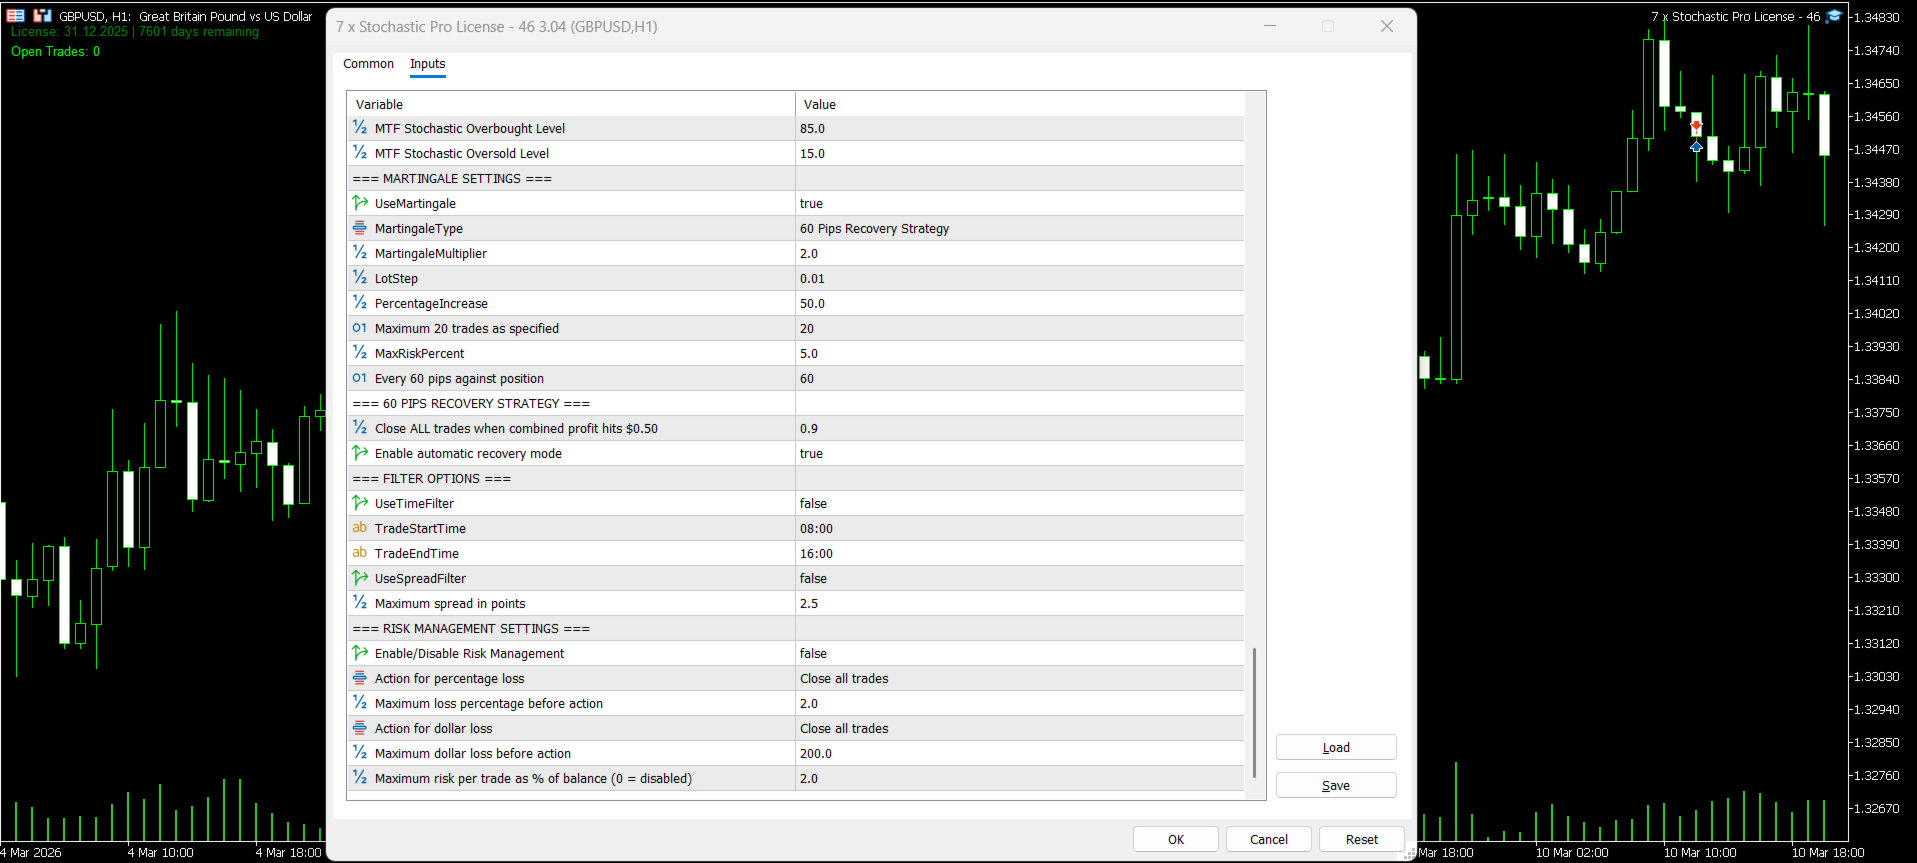This screenshot has height=863, width=1917.
Task: Click the Action for percentage loss enum icon
Action: [360, 678]
